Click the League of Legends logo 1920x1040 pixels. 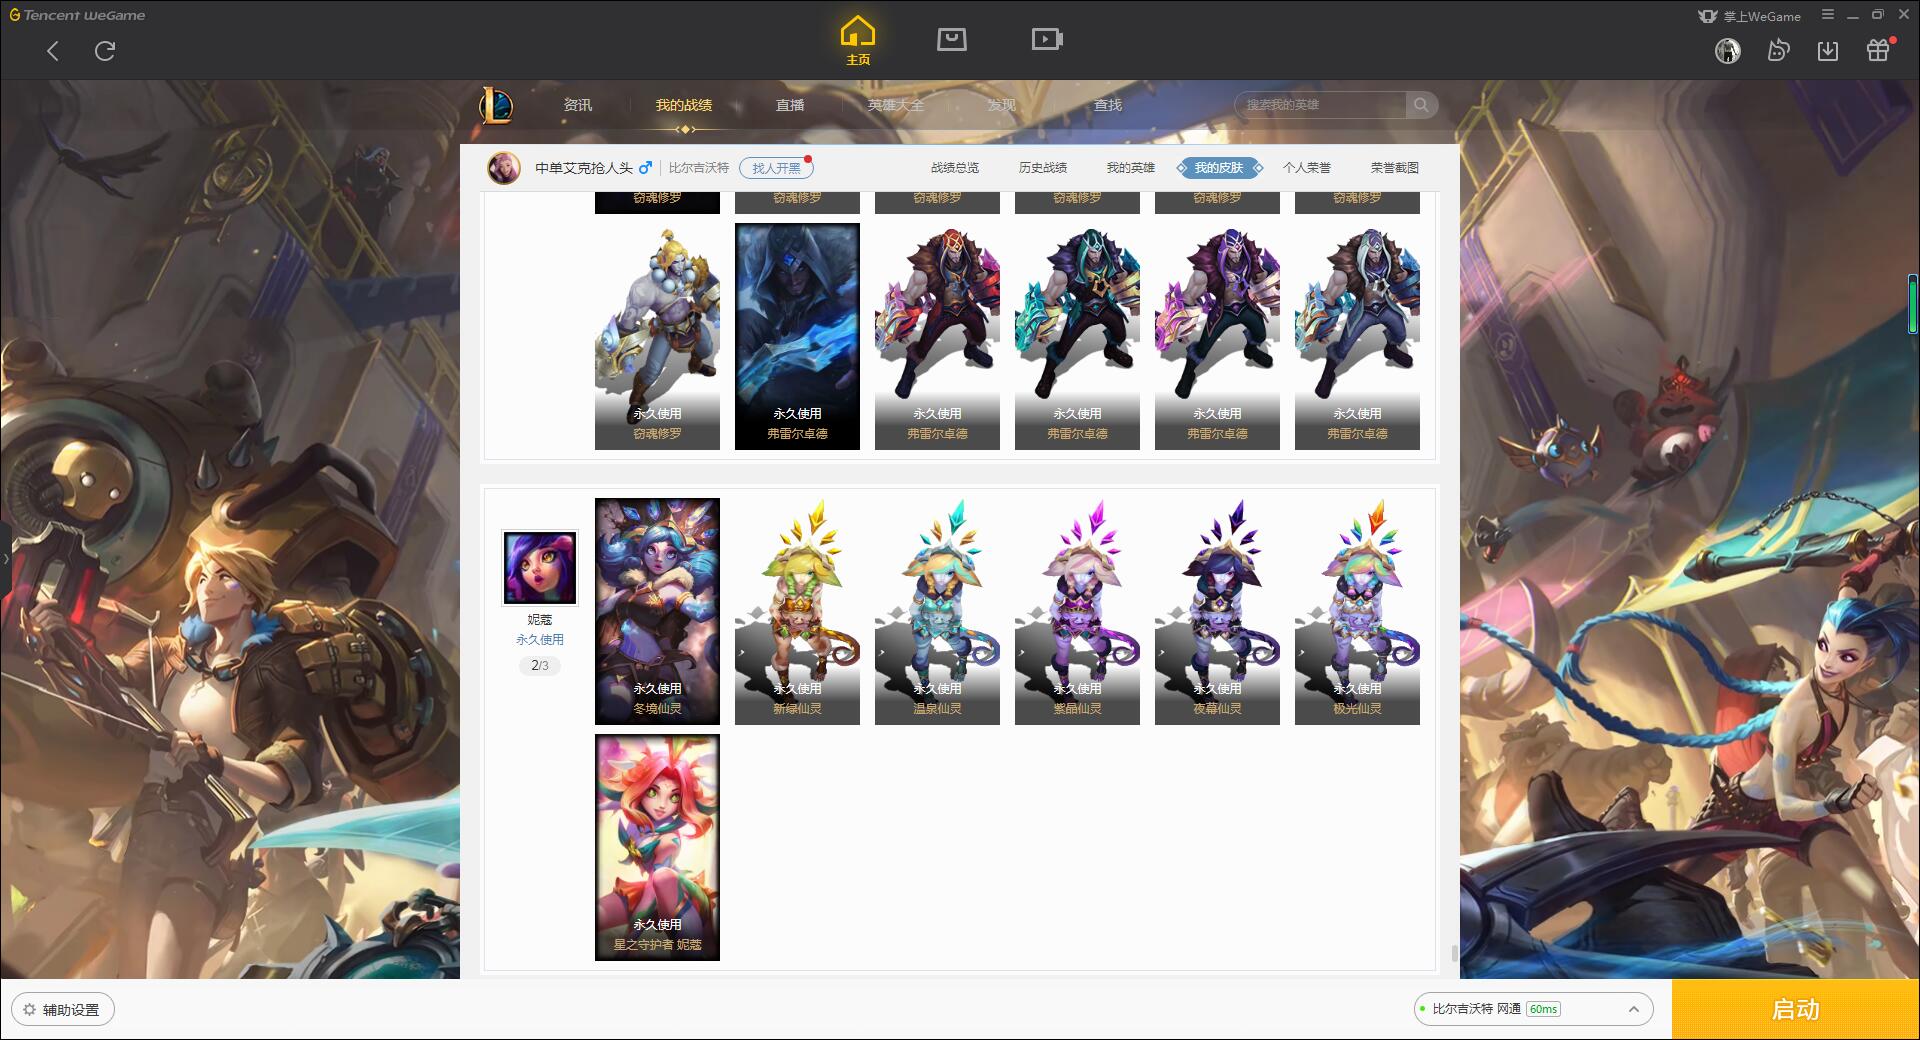[x=496, y=105]
